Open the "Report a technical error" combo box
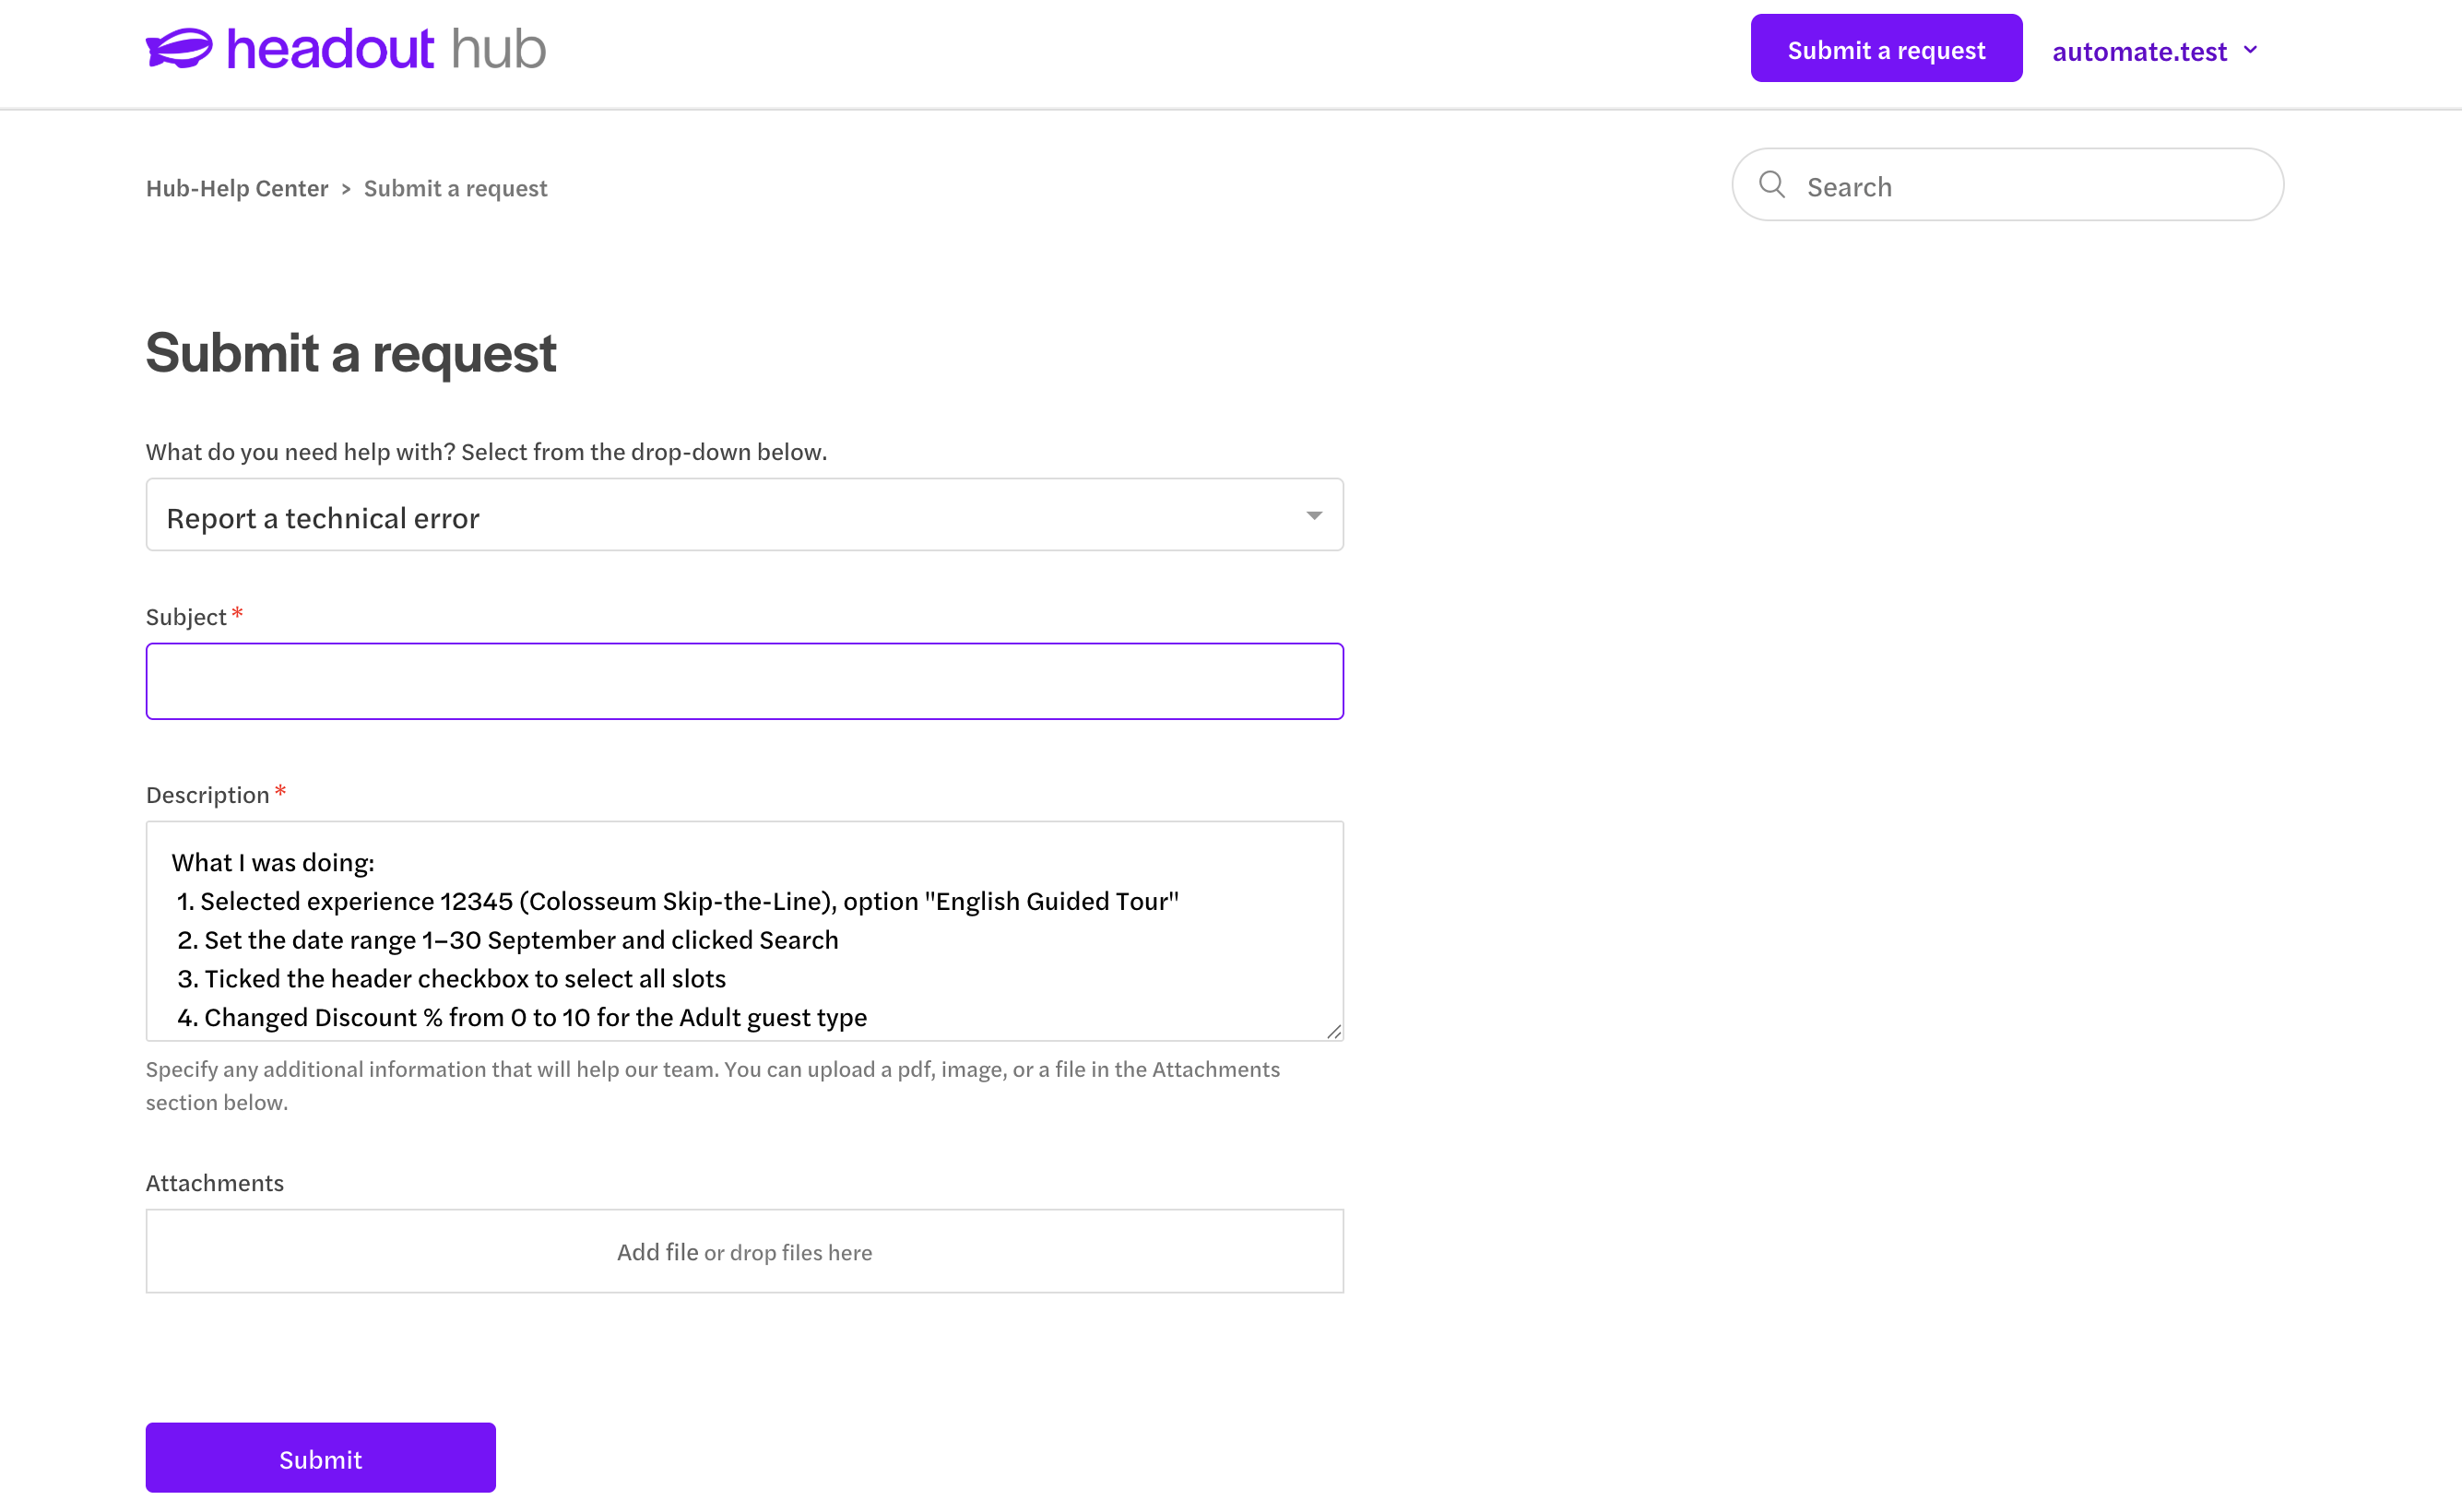The height and width of the screenshot is (1512, 2462). tap(744, 515)
